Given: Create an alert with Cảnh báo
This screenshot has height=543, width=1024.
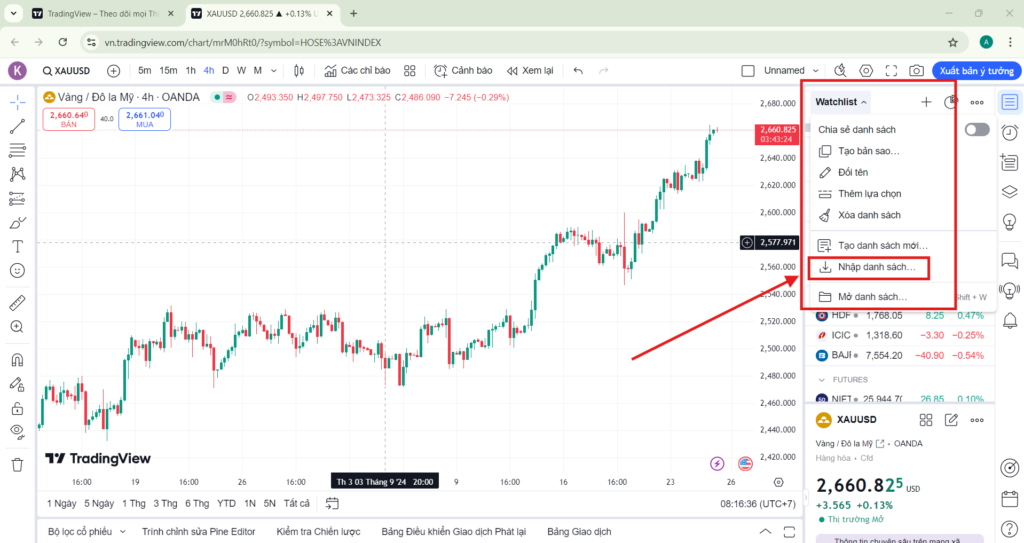Looking at the screenshot, I should pos(463,71).
